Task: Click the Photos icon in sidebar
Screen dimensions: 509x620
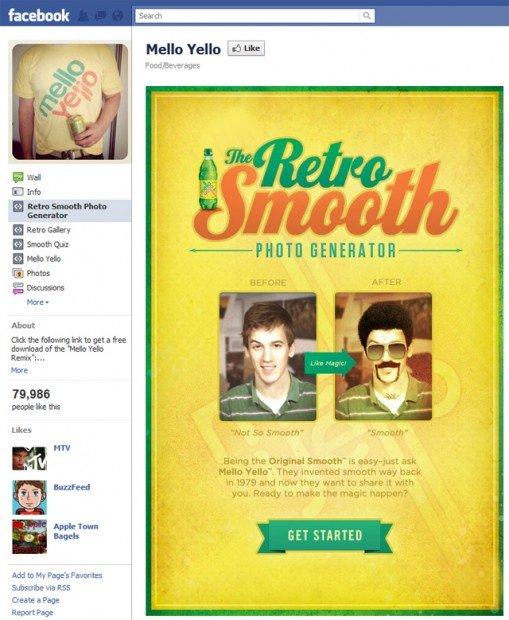Action: tap(18, 273)
